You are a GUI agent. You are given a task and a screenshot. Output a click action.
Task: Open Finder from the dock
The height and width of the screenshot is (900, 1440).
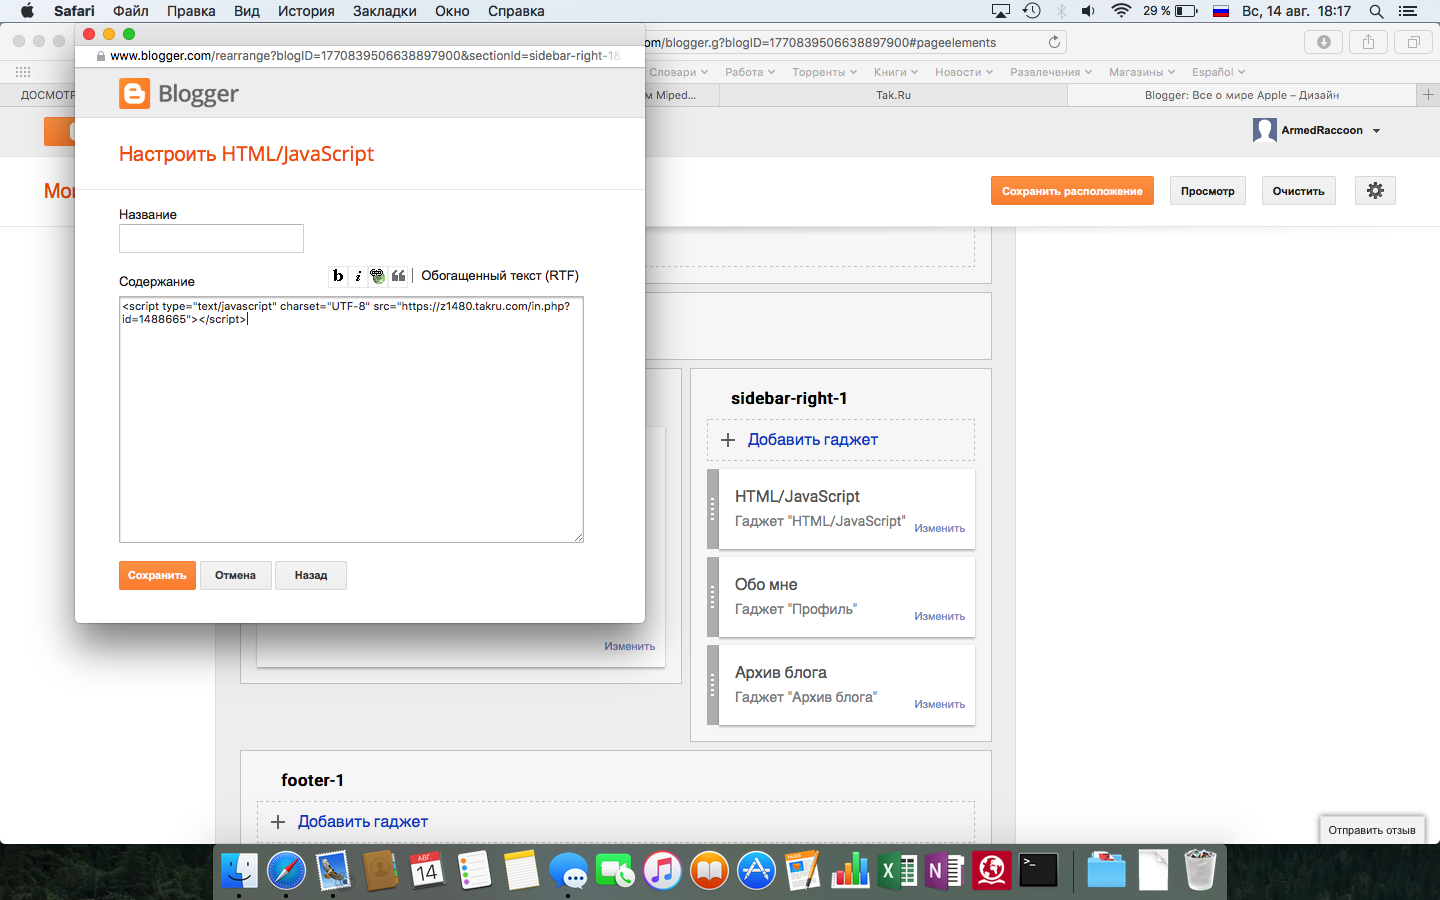239,871
